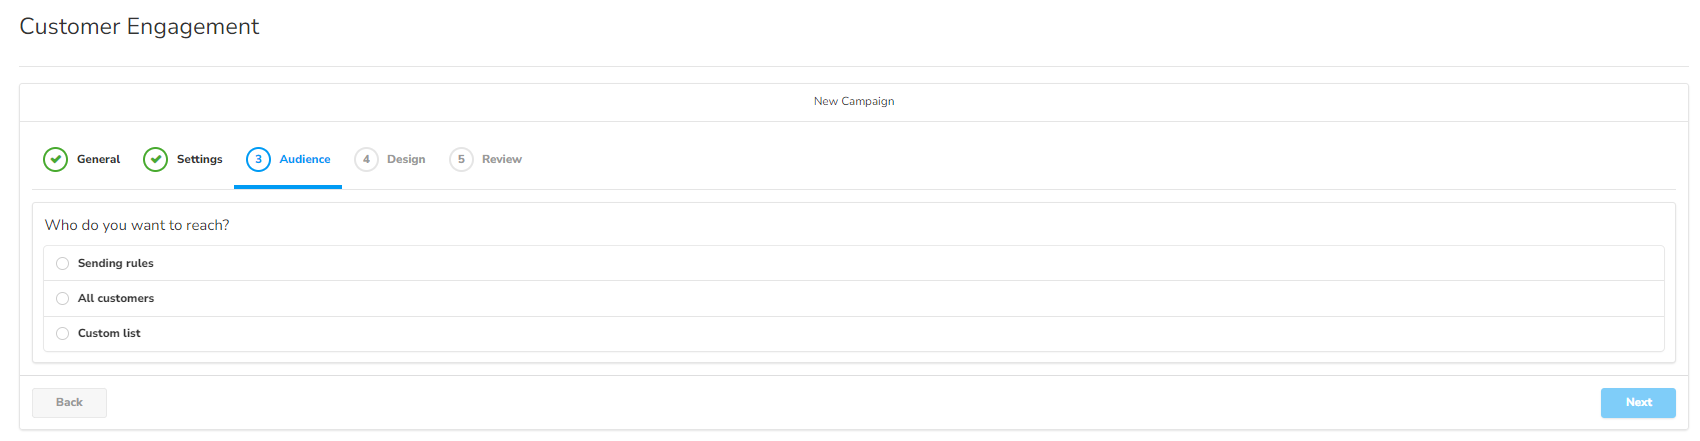This screenshot has height=441, width=1700.
Task: Go back to the General step label
Action: pos(98,159)
